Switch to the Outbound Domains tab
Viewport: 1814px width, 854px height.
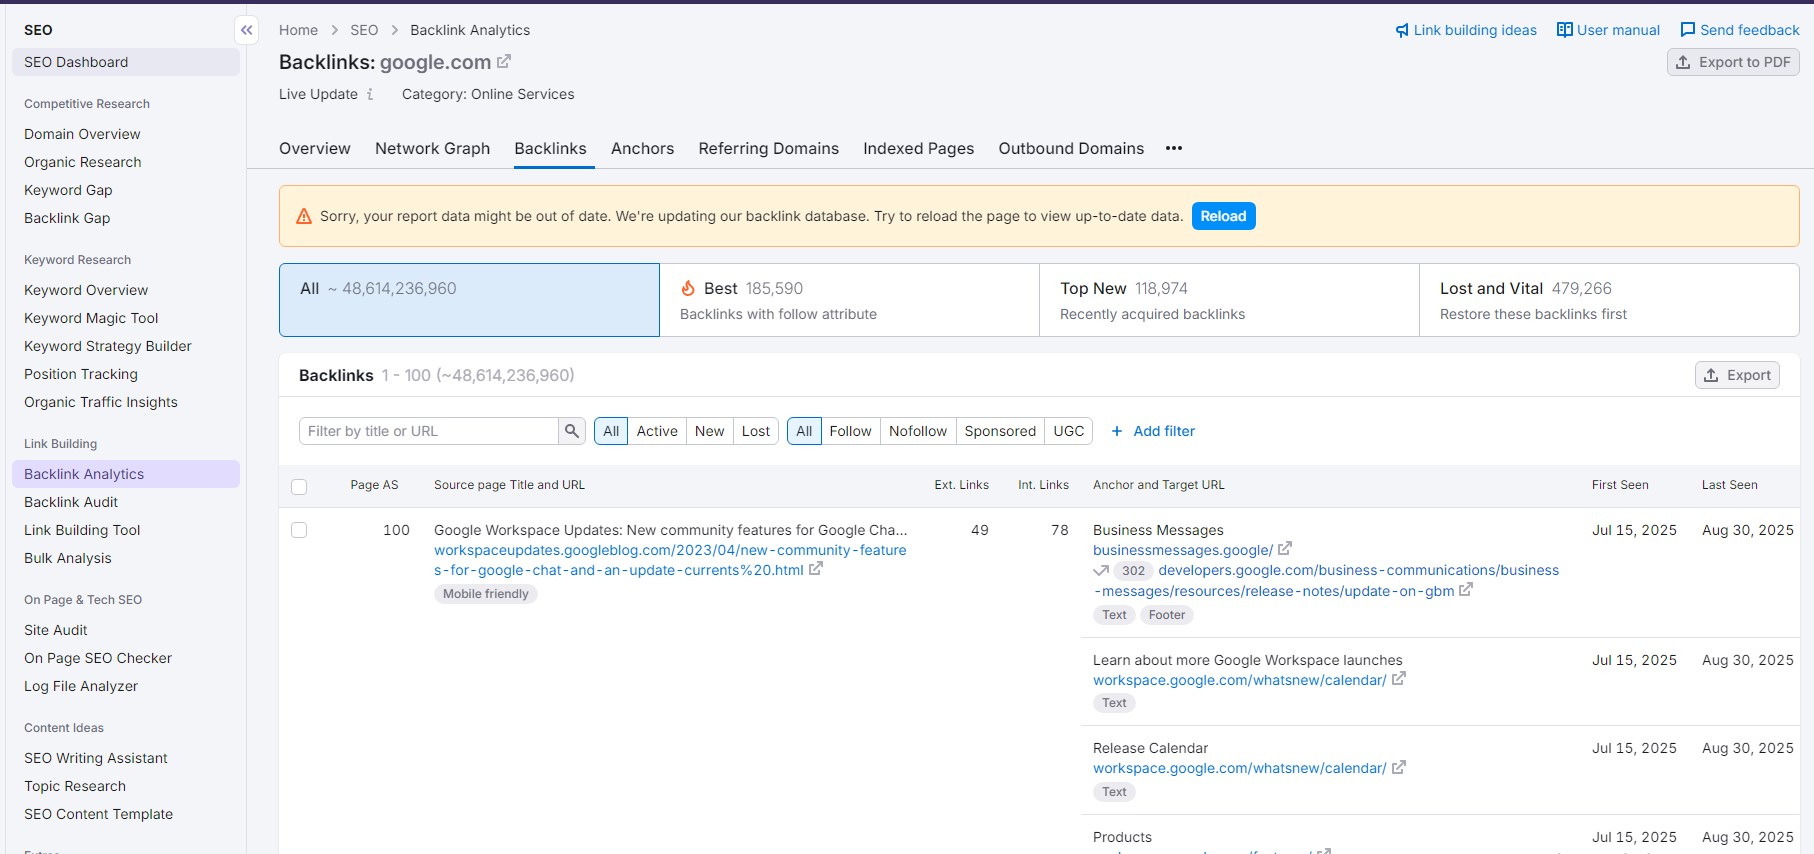(x=1071, y=148)
